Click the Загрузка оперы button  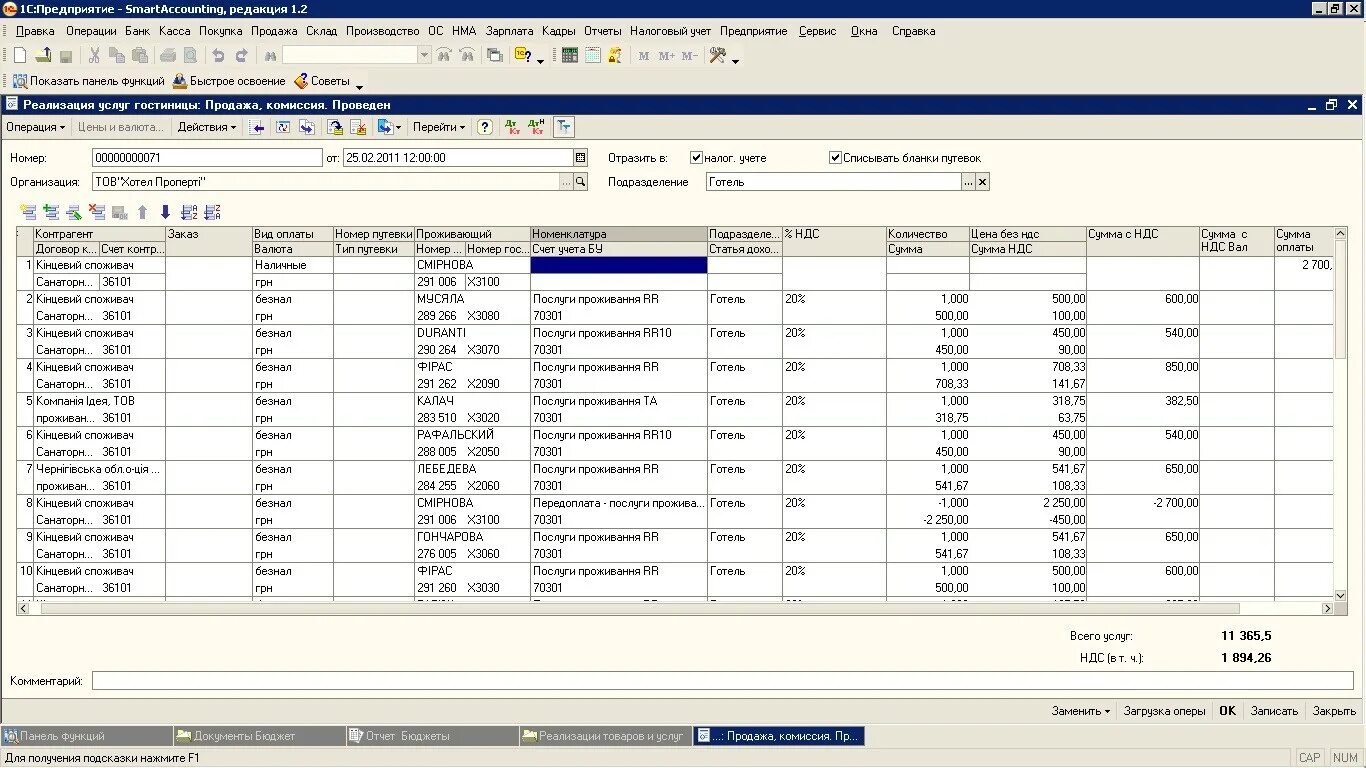(1164, 711)
